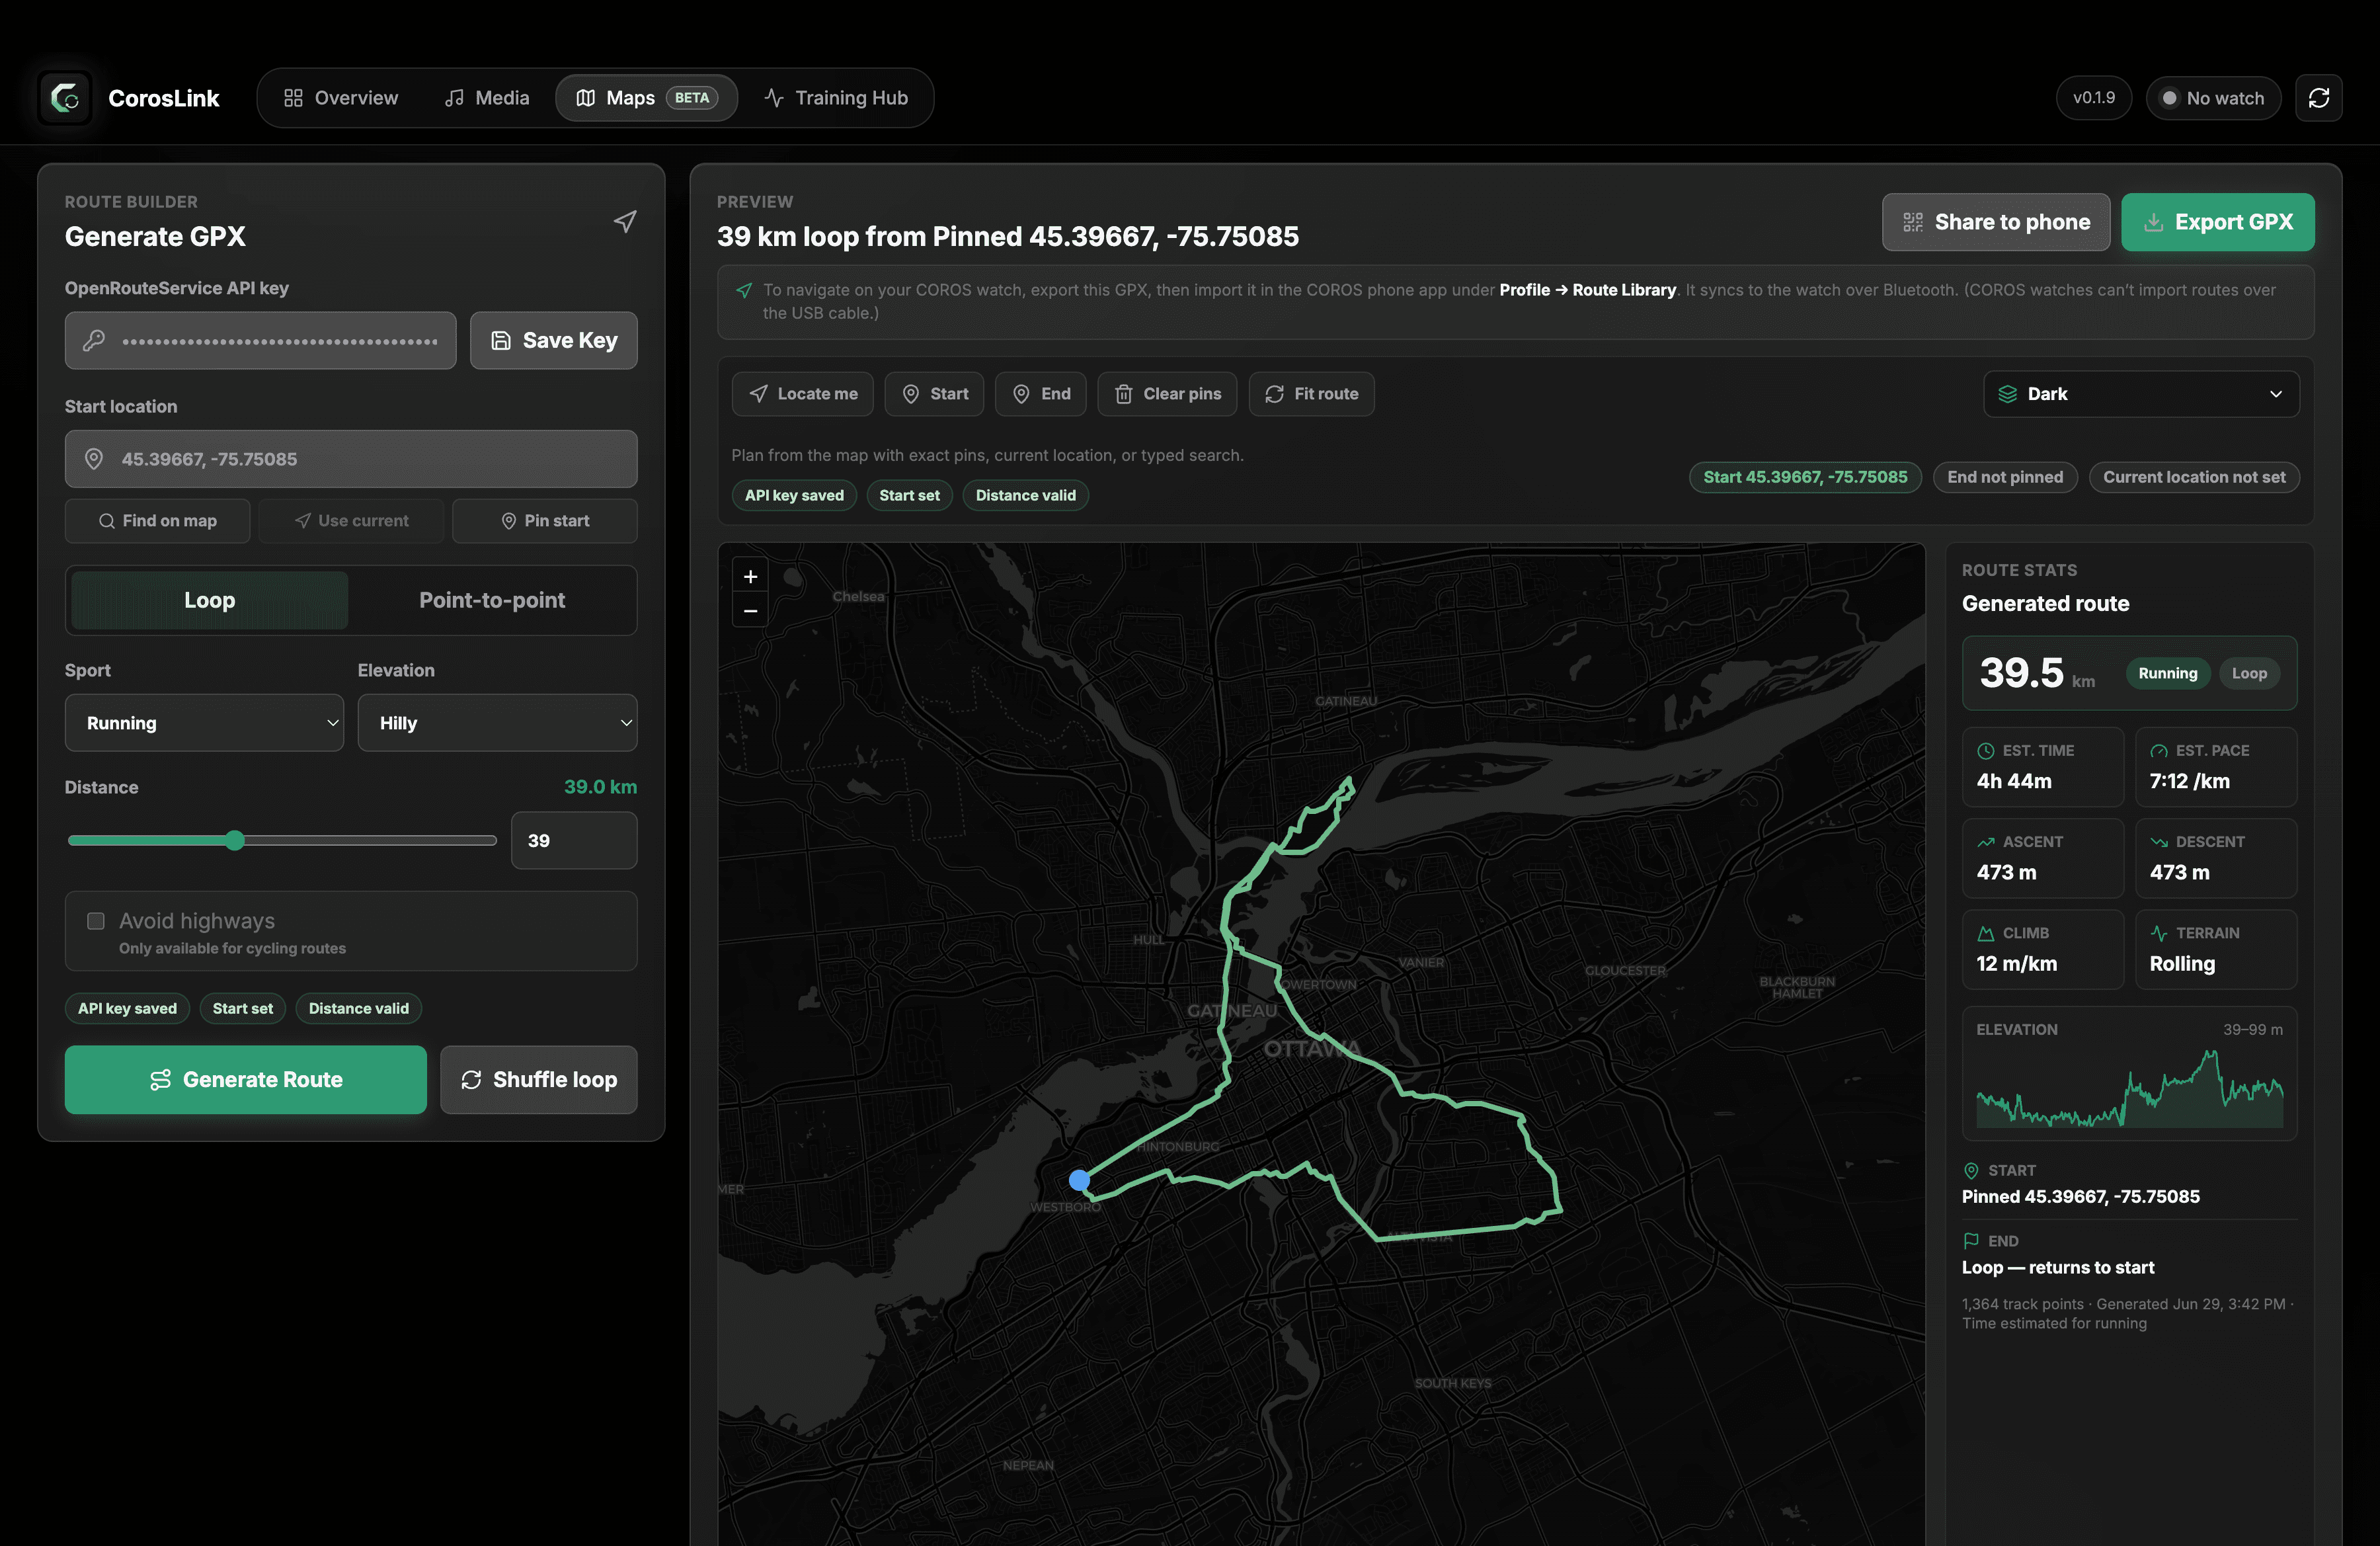Click the Fit route button
Viewport: 2380px width, 1546px height.
click(1311, 394)
